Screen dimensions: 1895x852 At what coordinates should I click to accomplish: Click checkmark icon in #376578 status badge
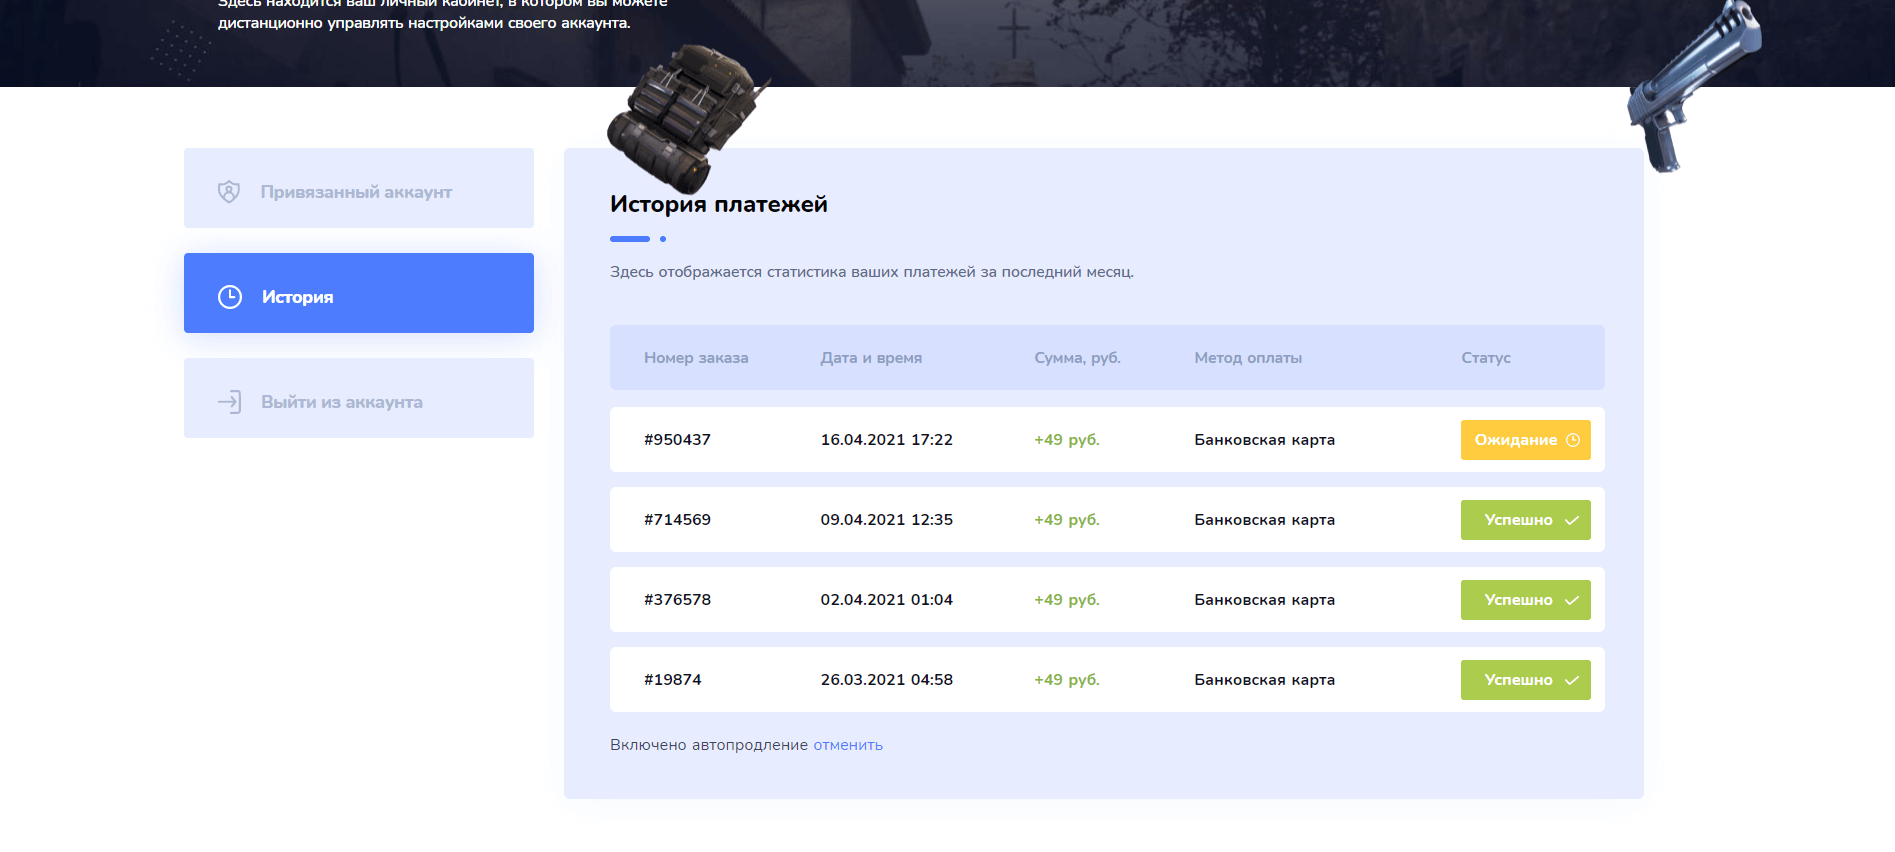(x=1571, y=600)
